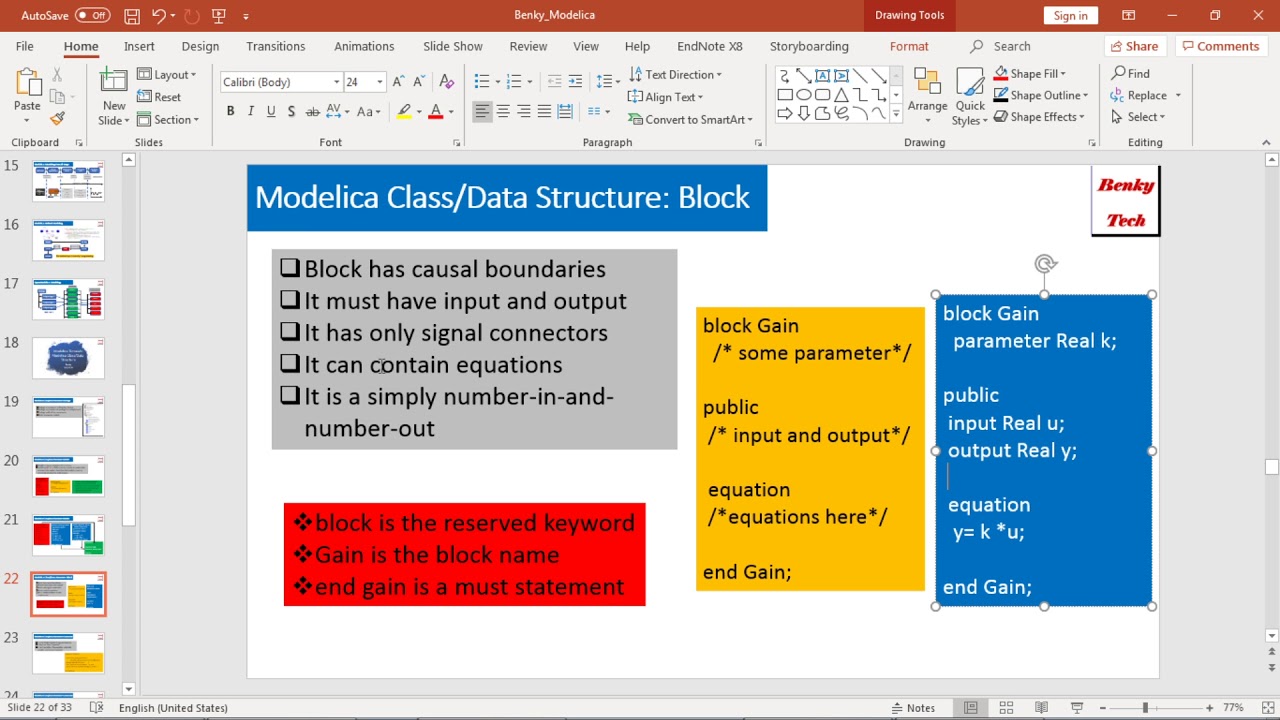This screenshot has height=720, width=1280.
Task: Open the Drawing Tools Format tab
Action: [x=909, y=46]
